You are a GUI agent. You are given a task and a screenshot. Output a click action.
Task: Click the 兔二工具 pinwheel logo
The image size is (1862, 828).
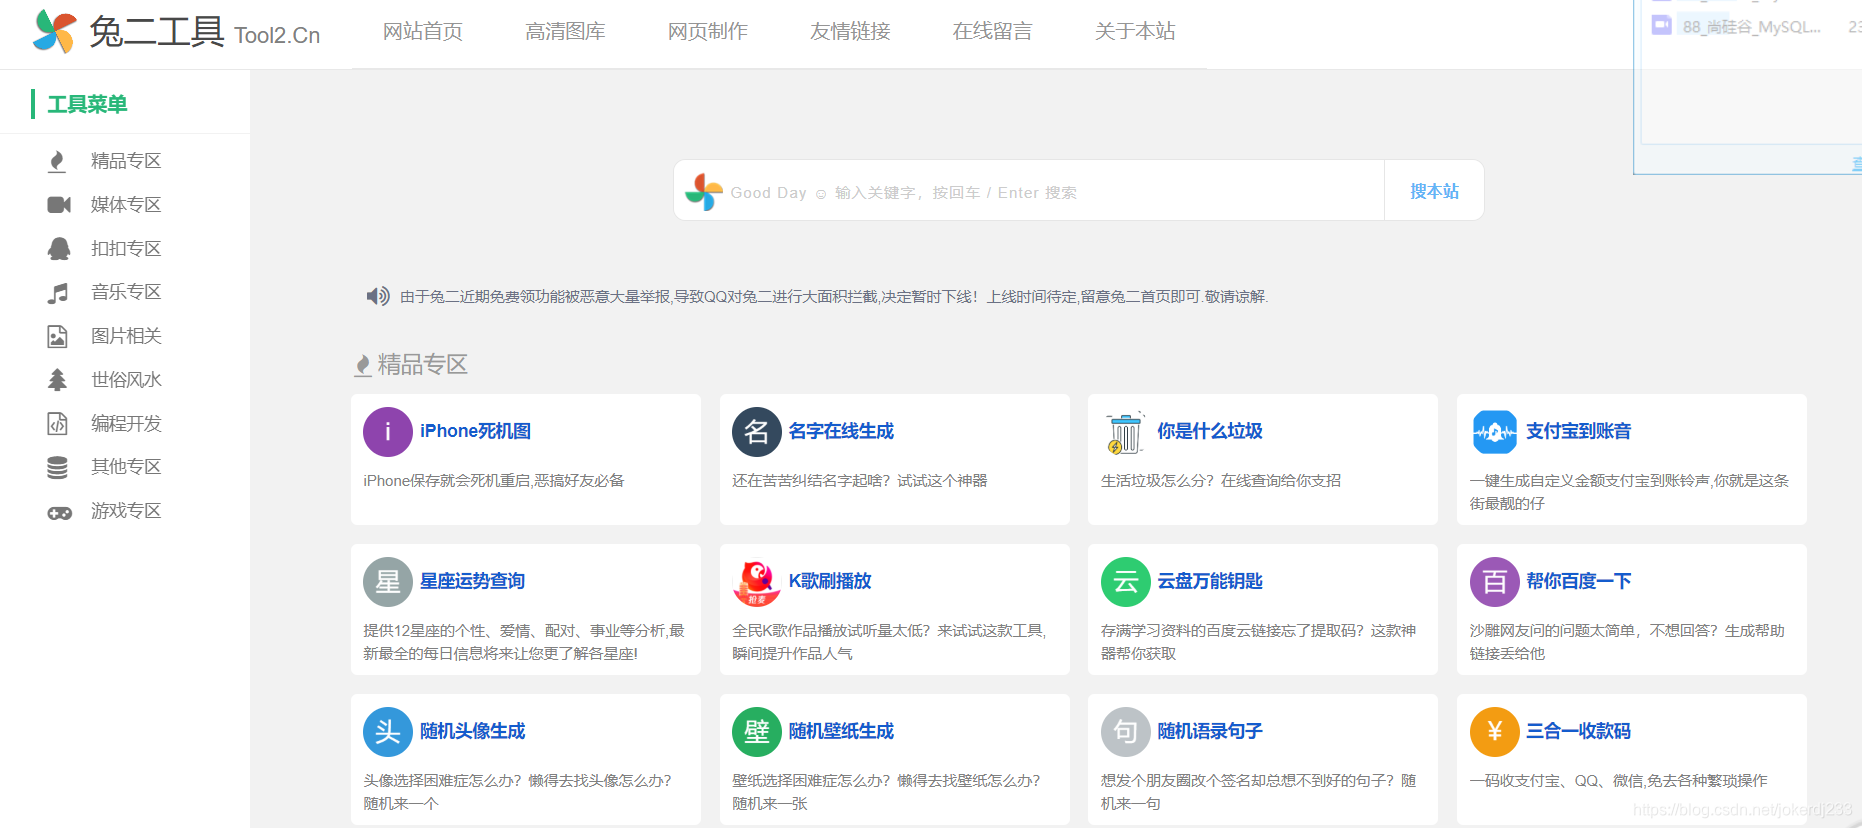tap(54, 32)
